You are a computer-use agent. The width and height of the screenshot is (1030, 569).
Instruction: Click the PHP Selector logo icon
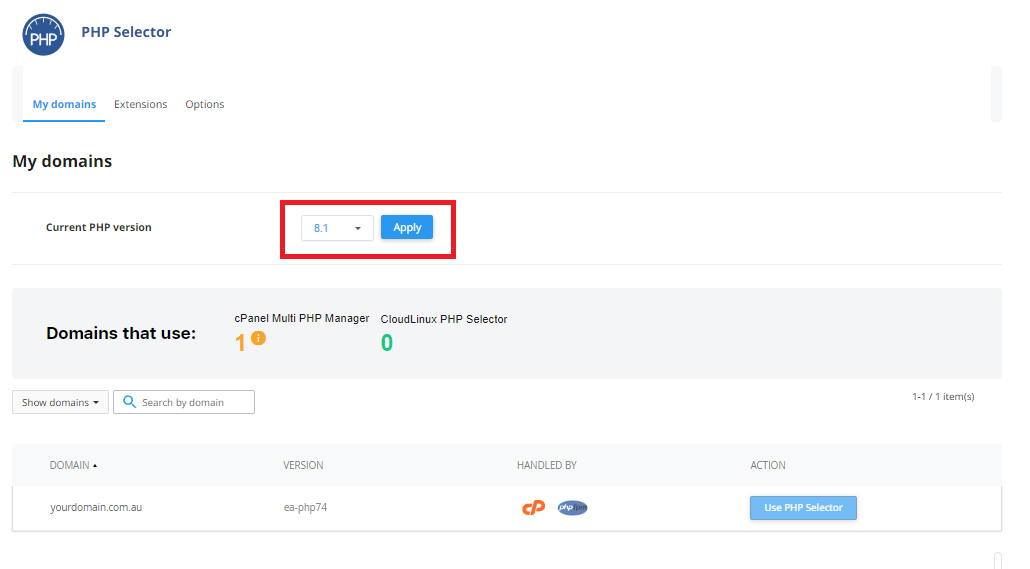click(x=43, y=35)
